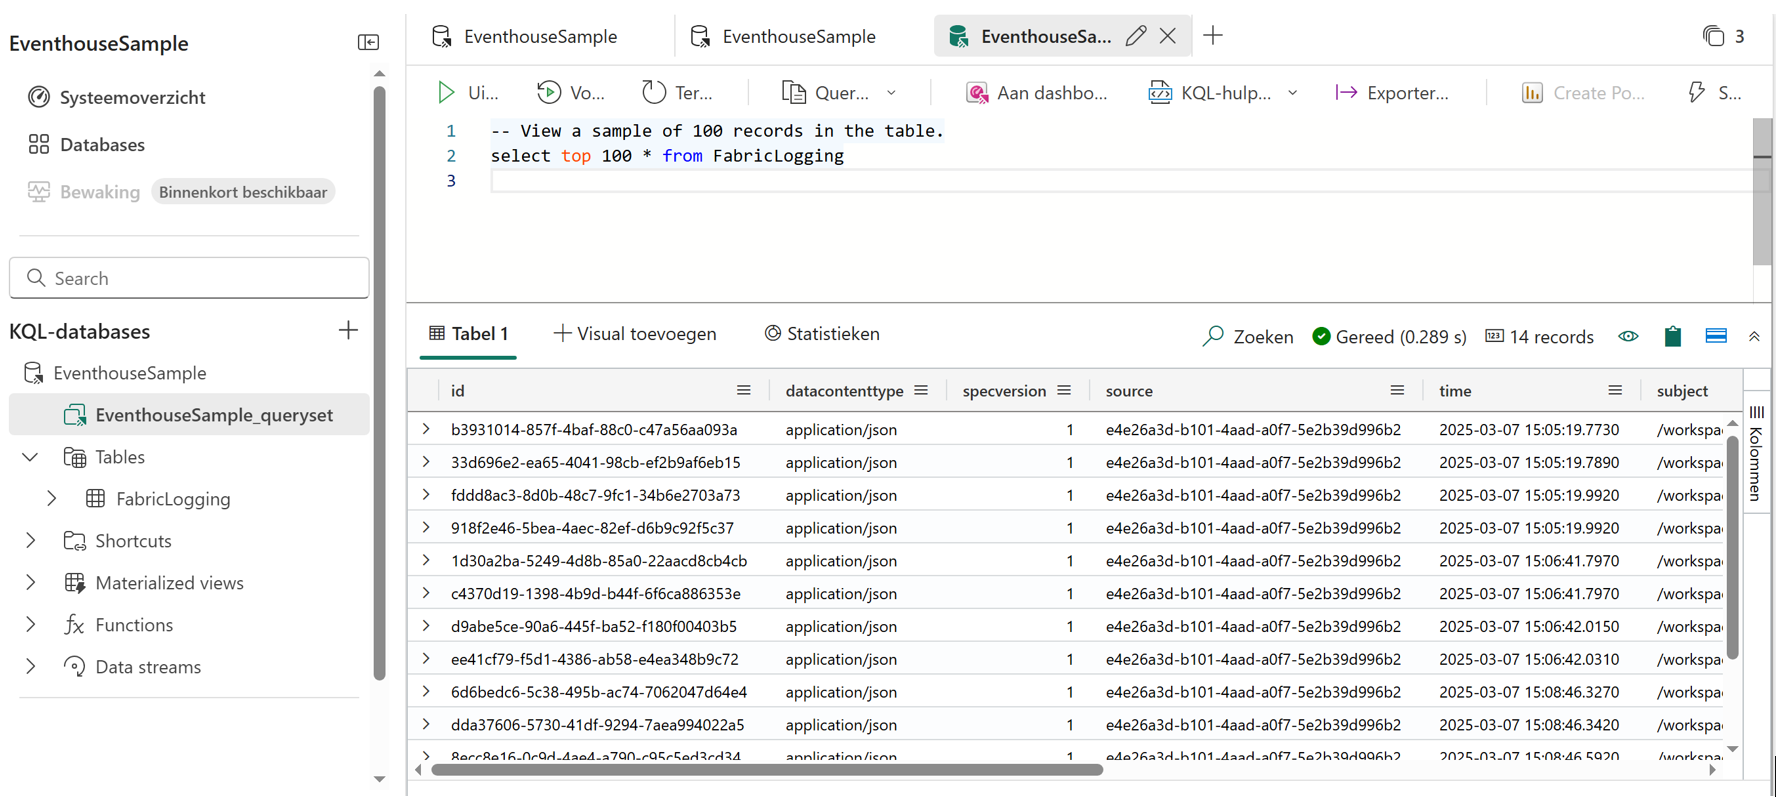1777x801 pixels.
Task: Close the active EventhouseSa... tab
Action: [1168, 36]
